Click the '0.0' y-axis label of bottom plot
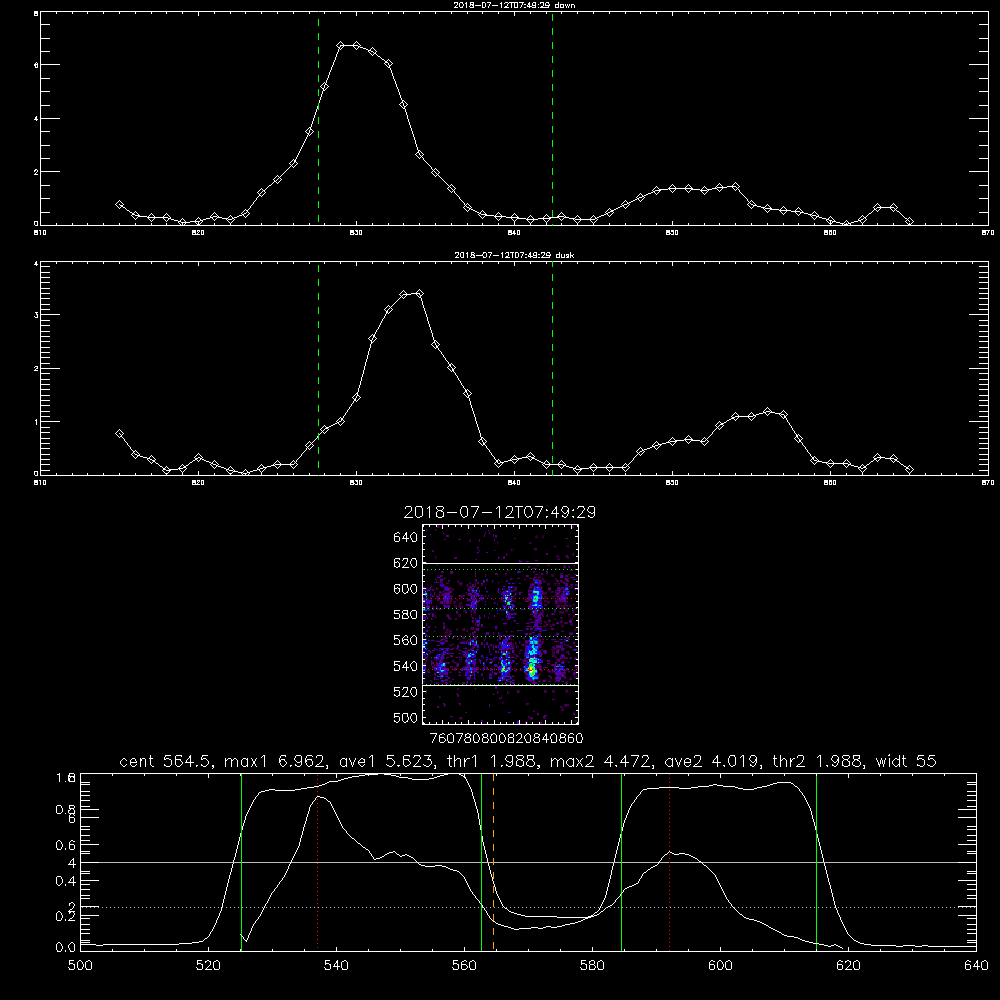 (x=65, y=947)
